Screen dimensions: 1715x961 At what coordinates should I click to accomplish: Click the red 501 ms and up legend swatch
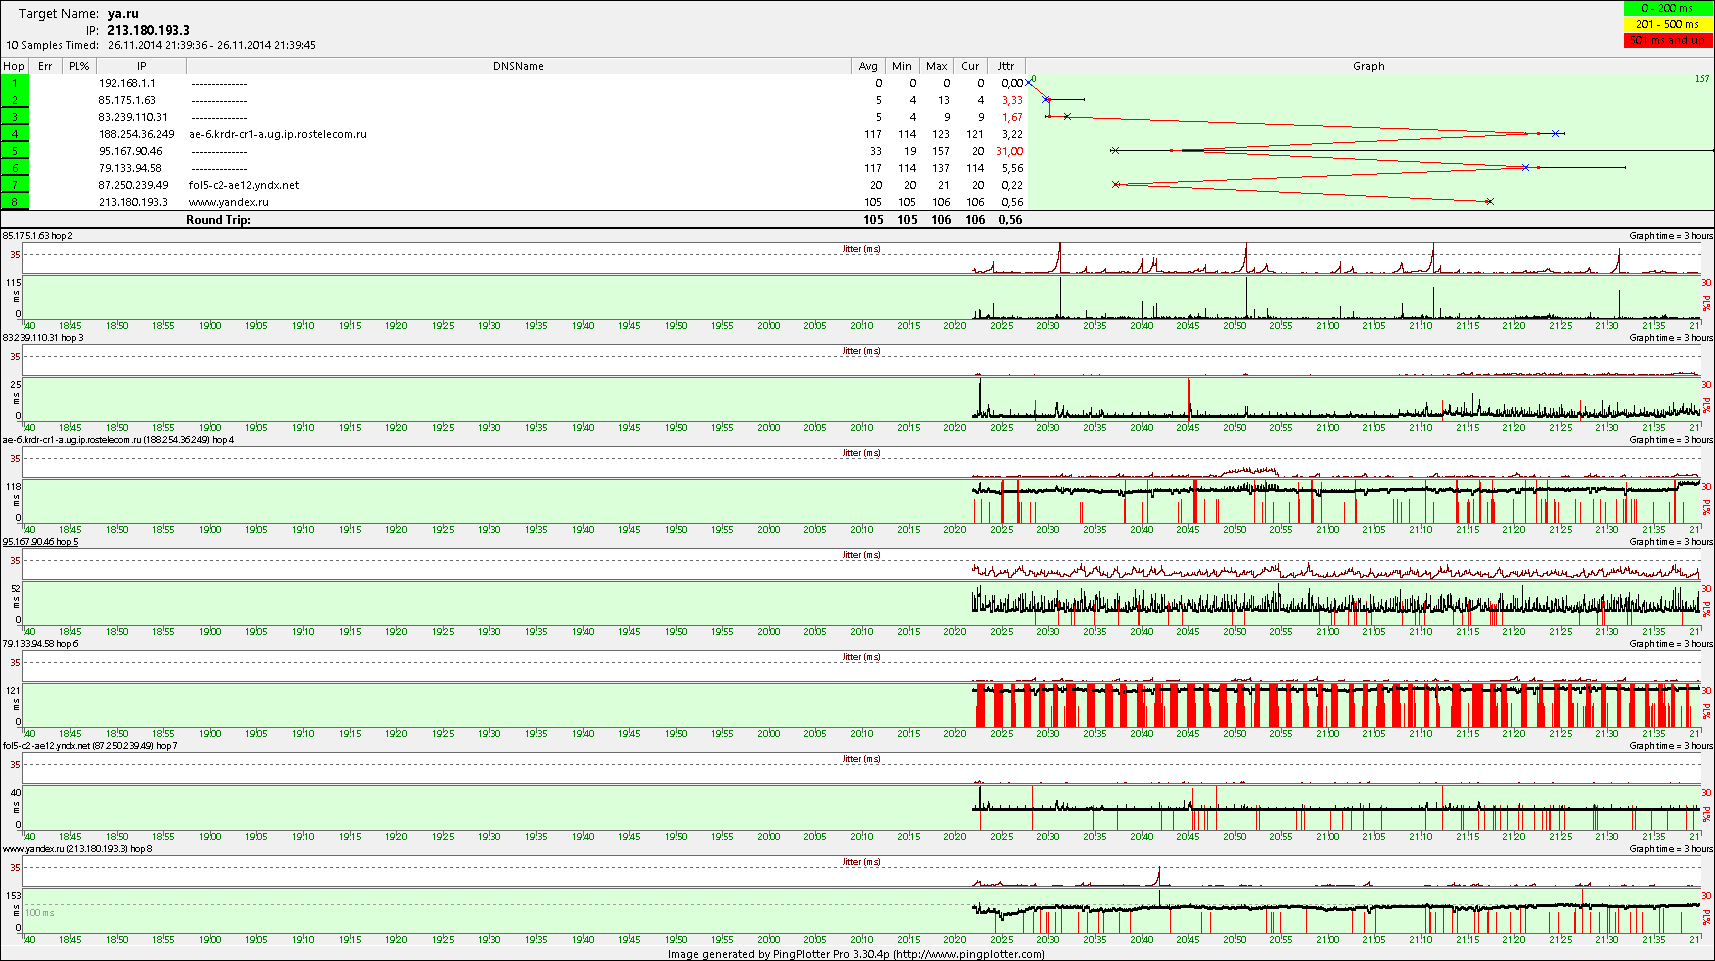[1668, 40]
